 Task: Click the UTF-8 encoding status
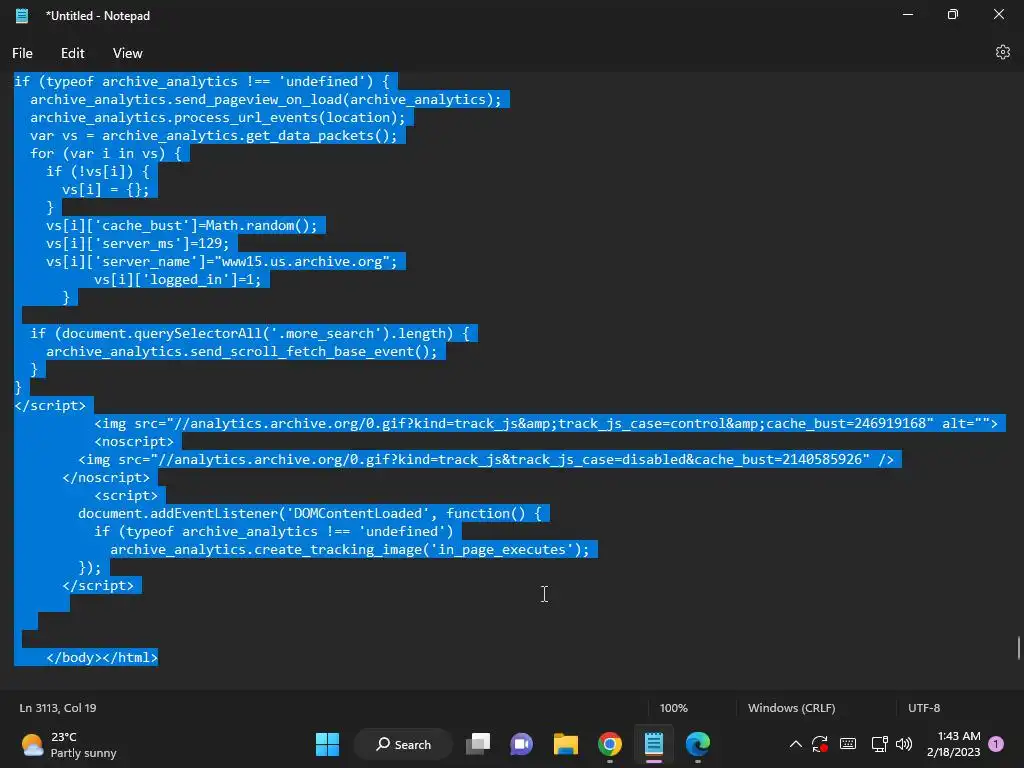[924, 708]
